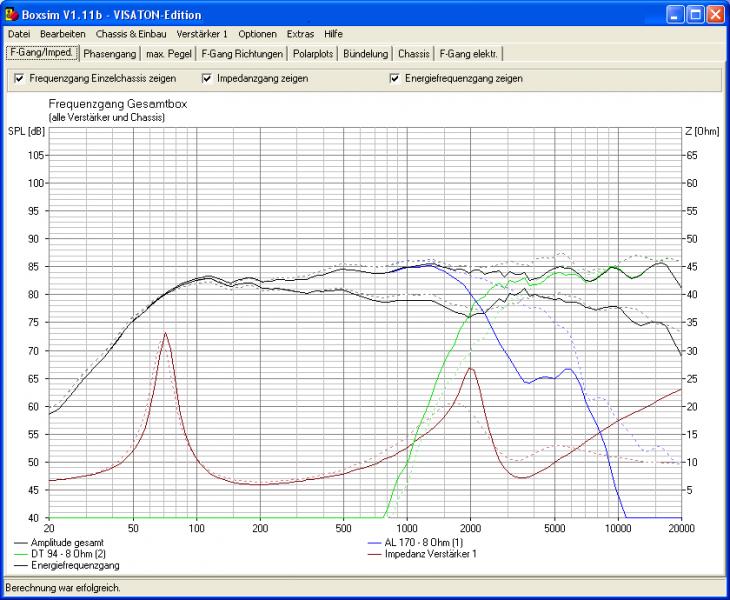The height and width of the screenshot is (600, 730).
Task: Click the blue AL 170 legend line swatch
Action: 374,543
